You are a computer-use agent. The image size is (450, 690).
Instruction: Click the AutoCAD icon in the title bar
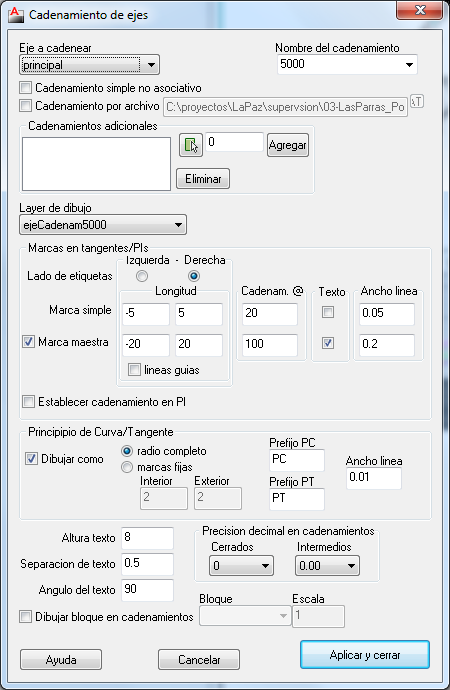click(x=16, y=15)
